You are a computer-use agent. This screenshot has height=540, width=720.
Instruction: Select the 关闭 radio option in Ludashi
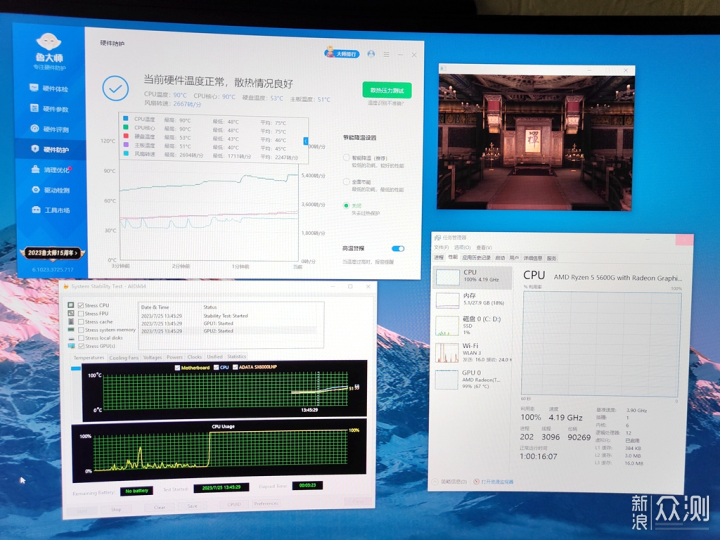[x=346, y=205]
